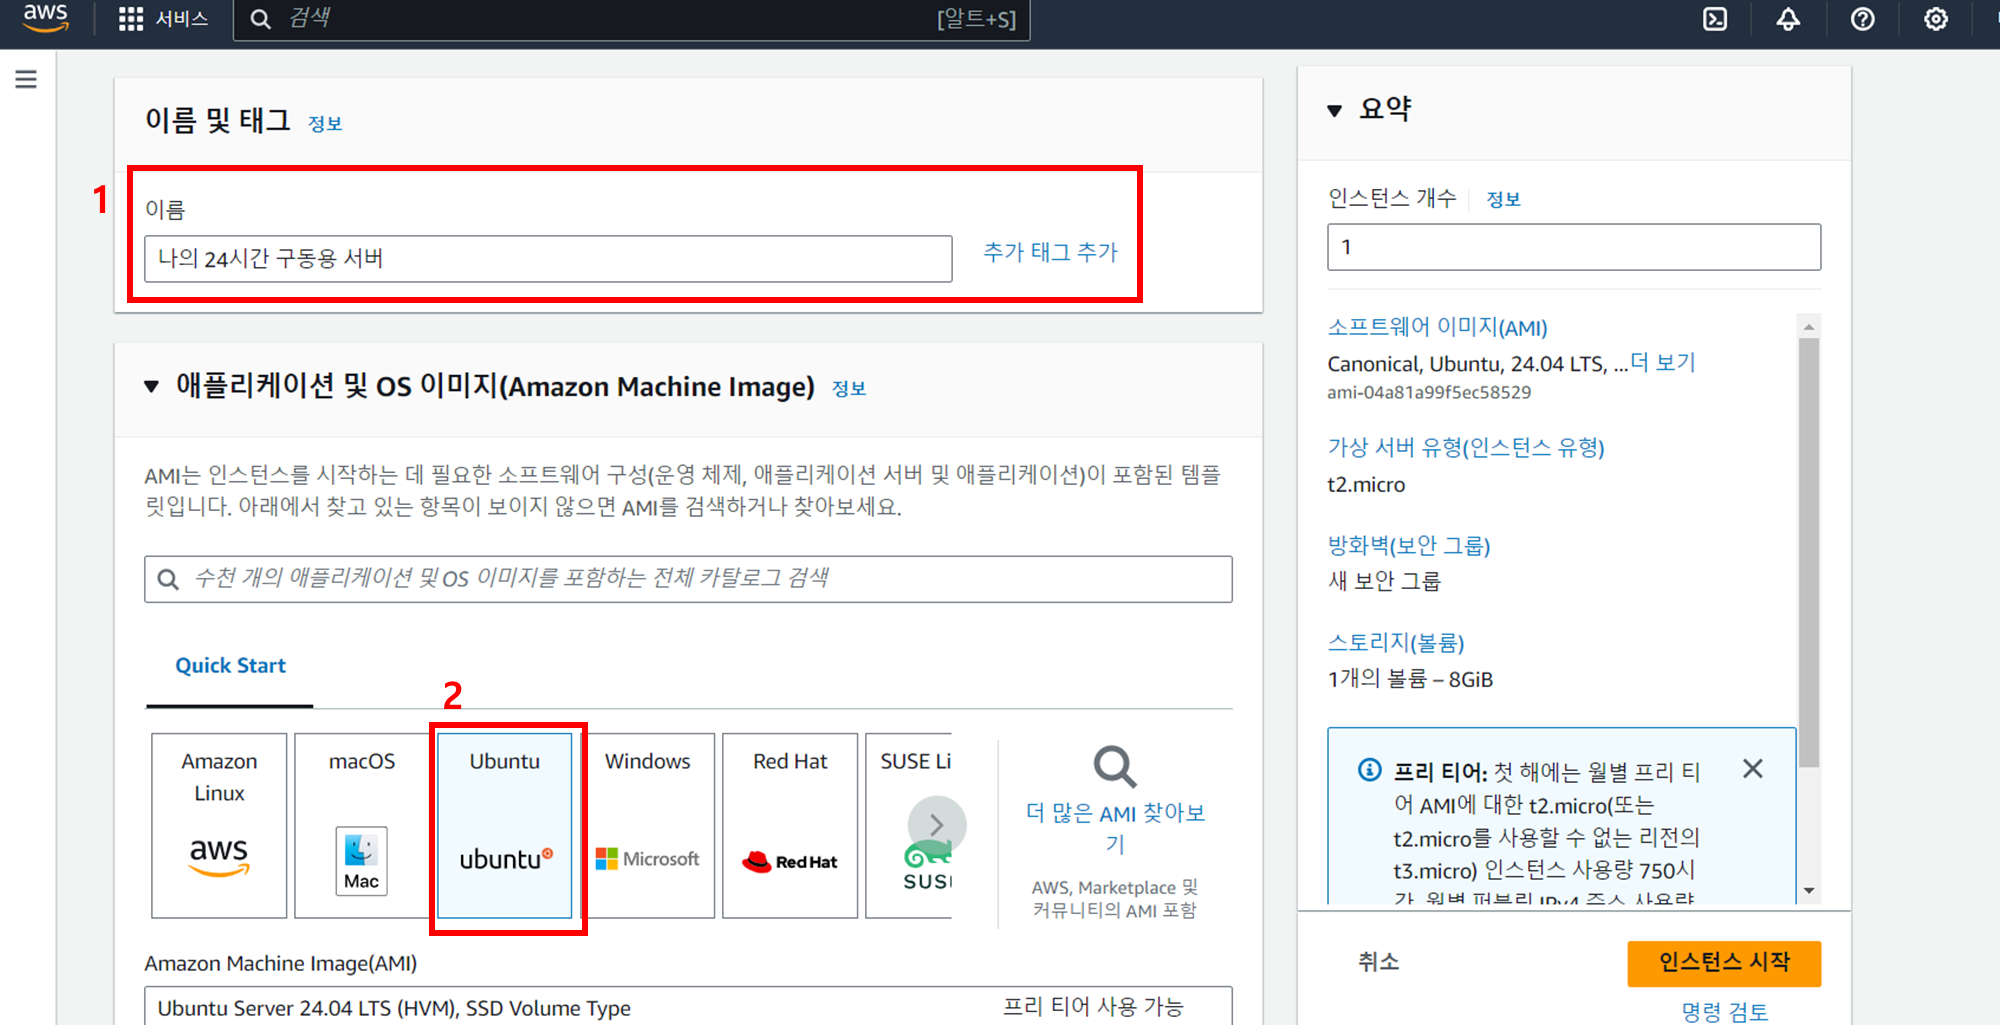Screen dimensions: 2000x1025
Task: Click 취소 to cancel
Action: (x=1378, y=962)
